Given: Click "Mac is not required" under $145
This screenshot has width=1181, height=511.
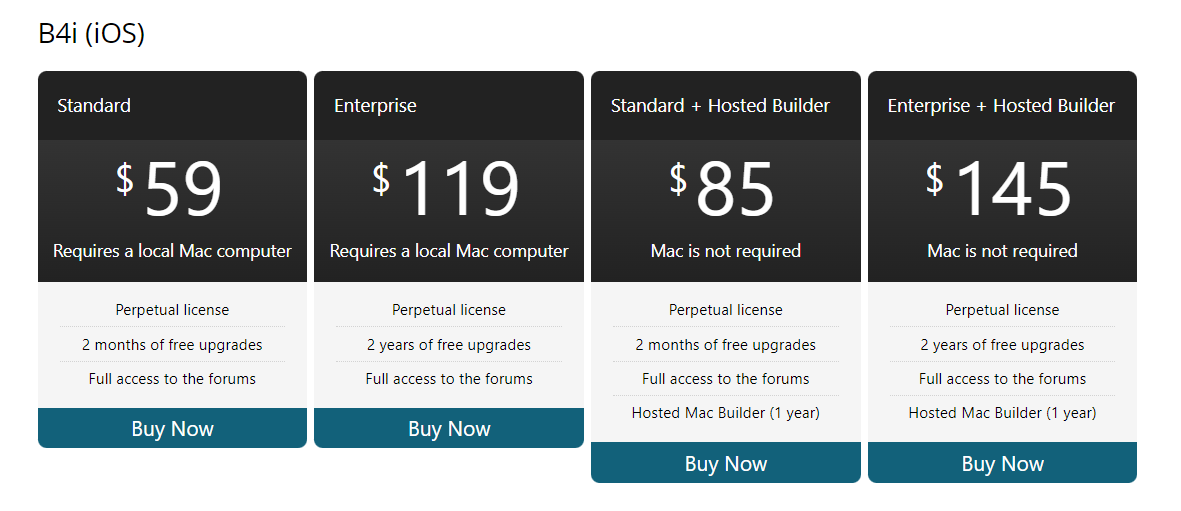Looking at the screenshot, I should click(1002, 251).
